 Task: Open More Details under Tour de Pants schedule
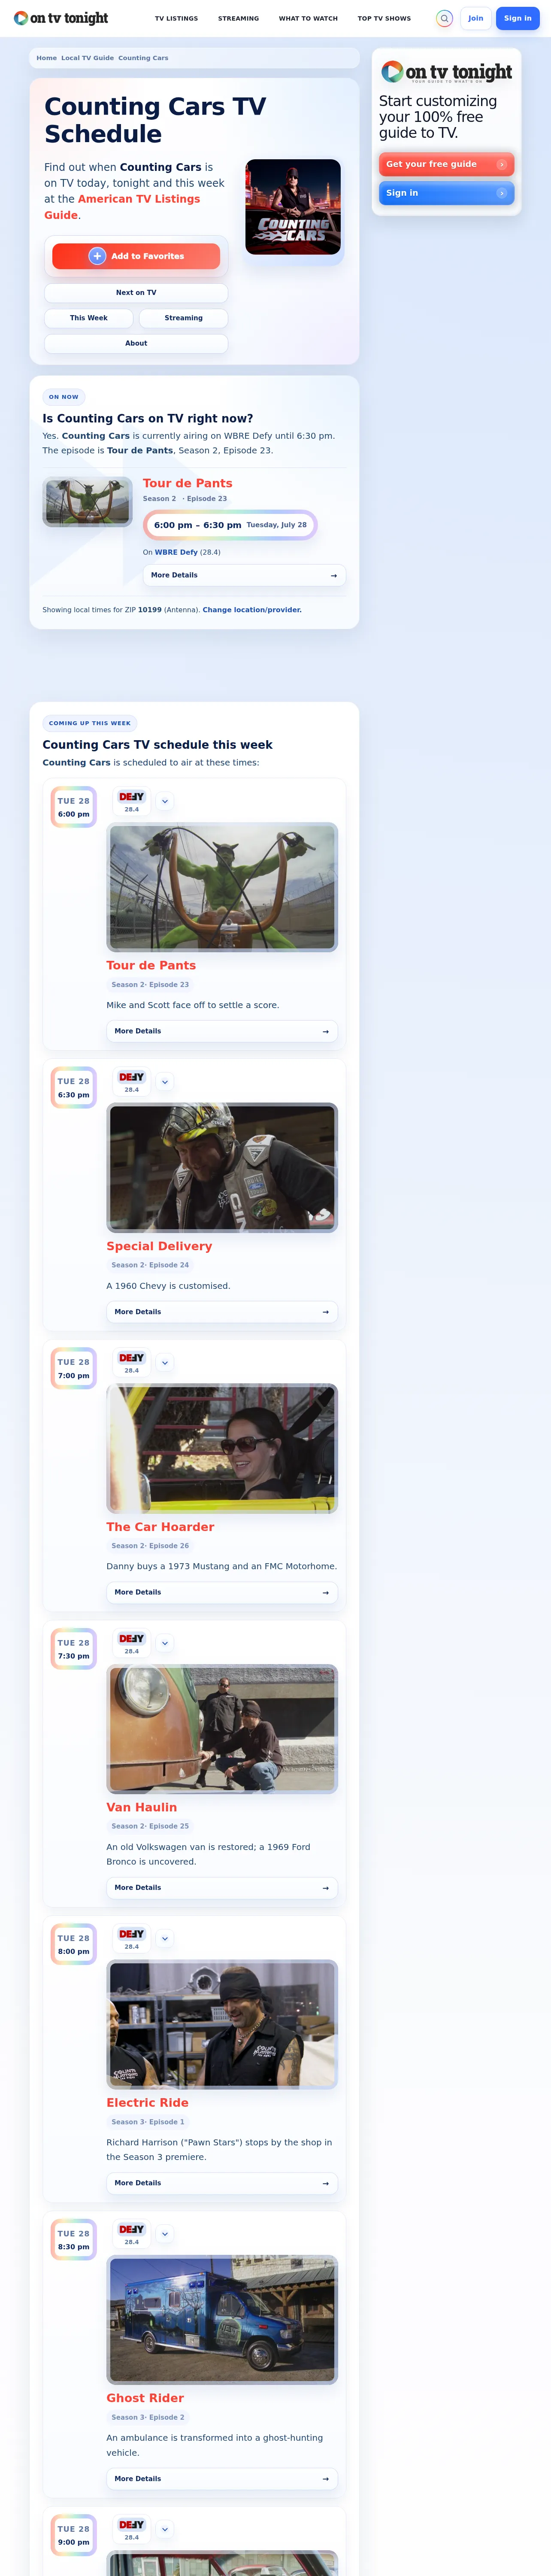click(222, 1031)
